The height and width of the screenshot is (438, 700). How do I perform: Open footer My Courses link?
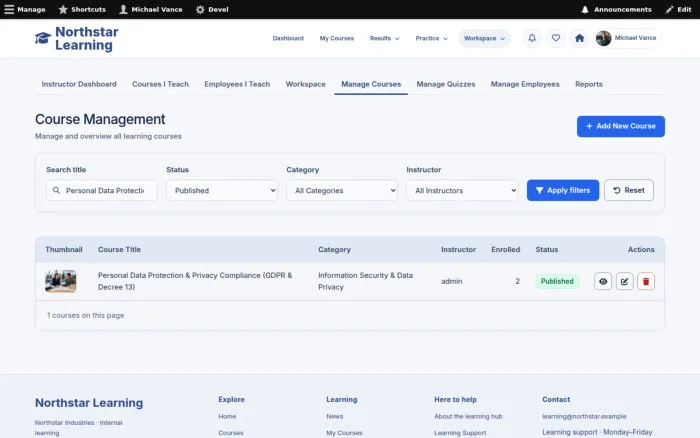click(x=344, y=433)
